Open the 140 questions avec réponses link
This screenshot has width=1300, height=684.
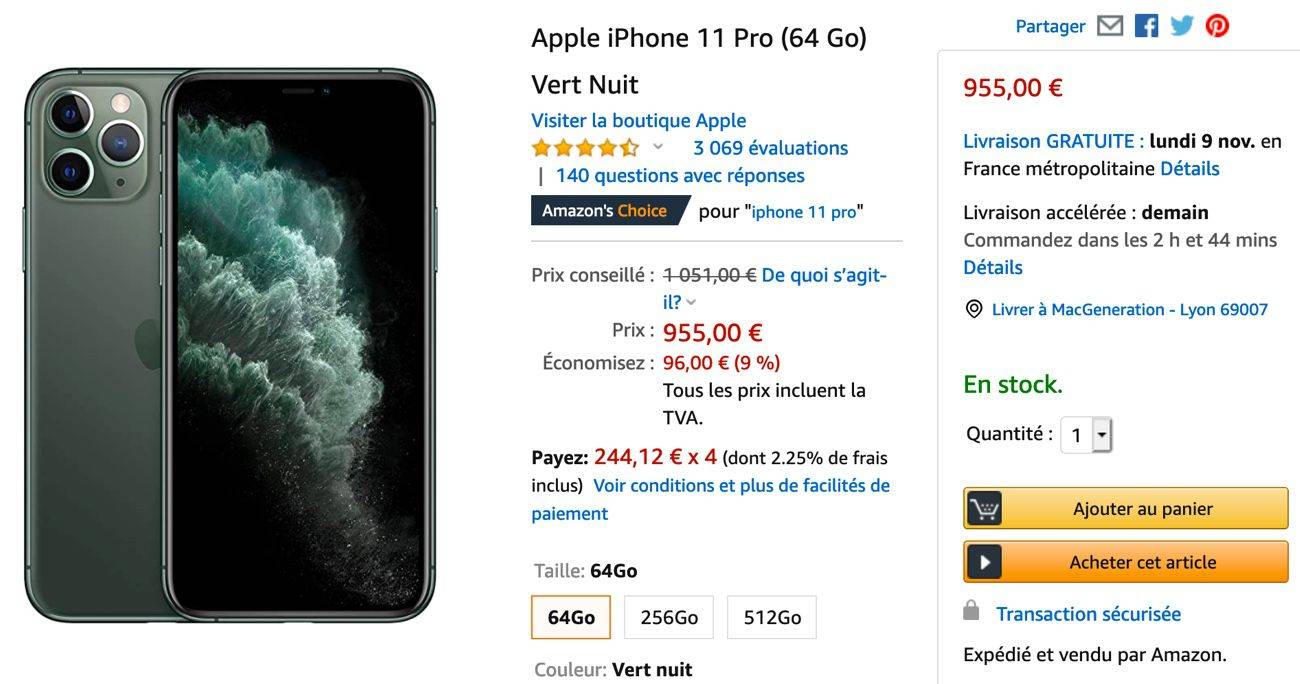[678, 175]
